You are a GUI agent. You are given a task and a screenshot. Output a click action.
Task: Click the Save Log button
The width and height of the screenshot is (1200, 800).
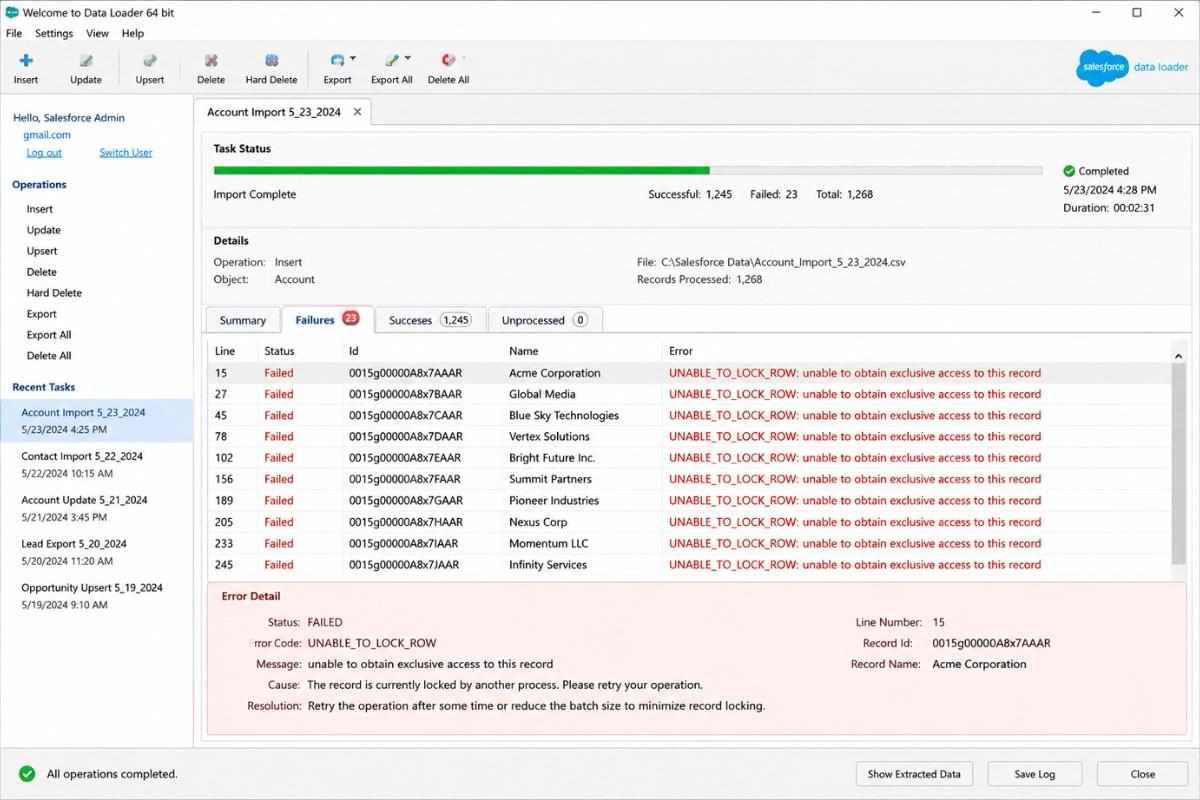pyautogui.click(x=1035, y=774)
